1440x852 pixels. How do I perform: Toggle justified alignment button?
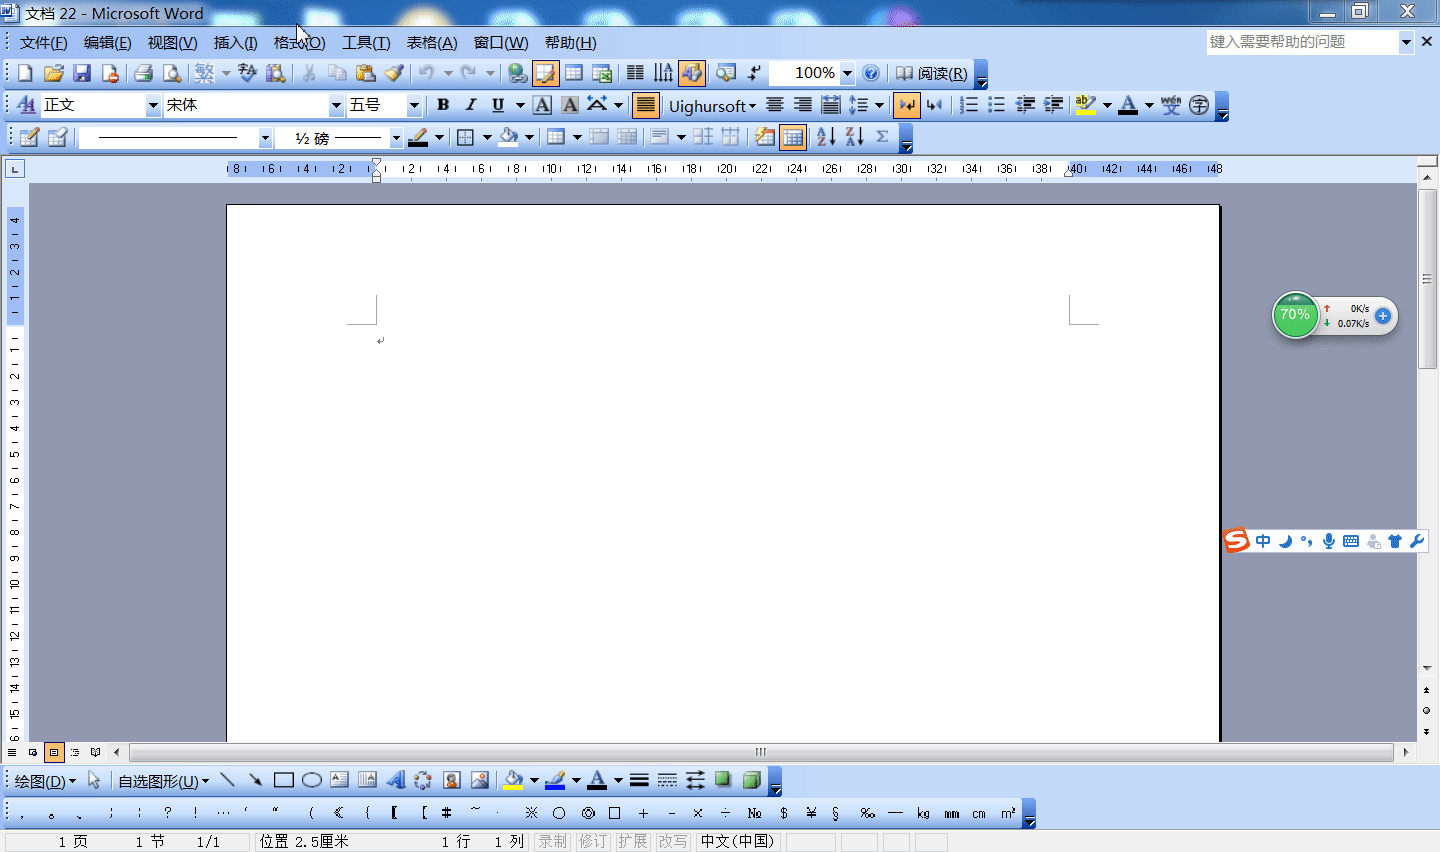click(x=646, y=105)
